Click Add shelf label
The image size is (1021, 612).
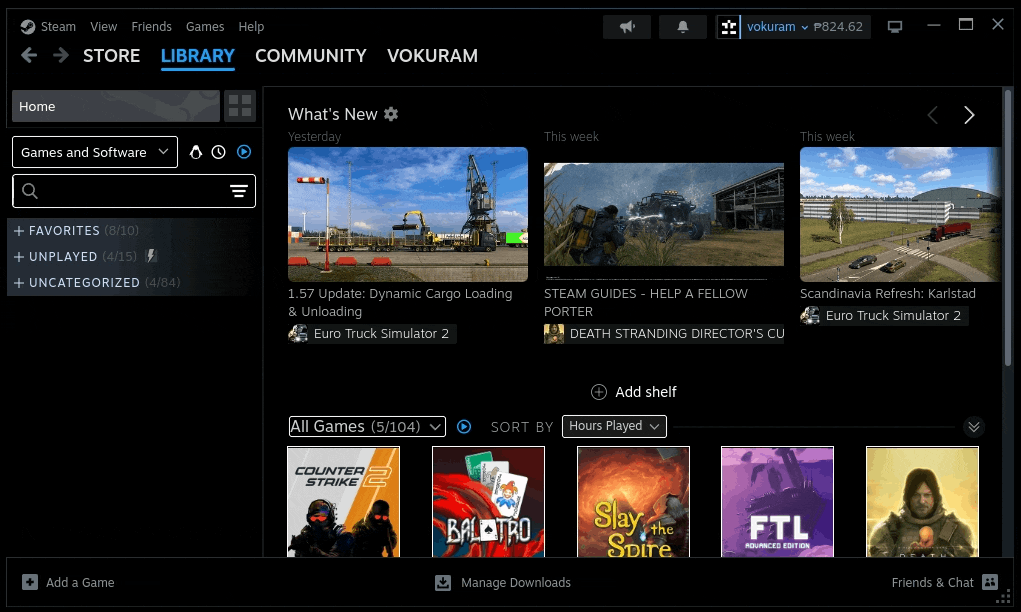coord(646,392)
